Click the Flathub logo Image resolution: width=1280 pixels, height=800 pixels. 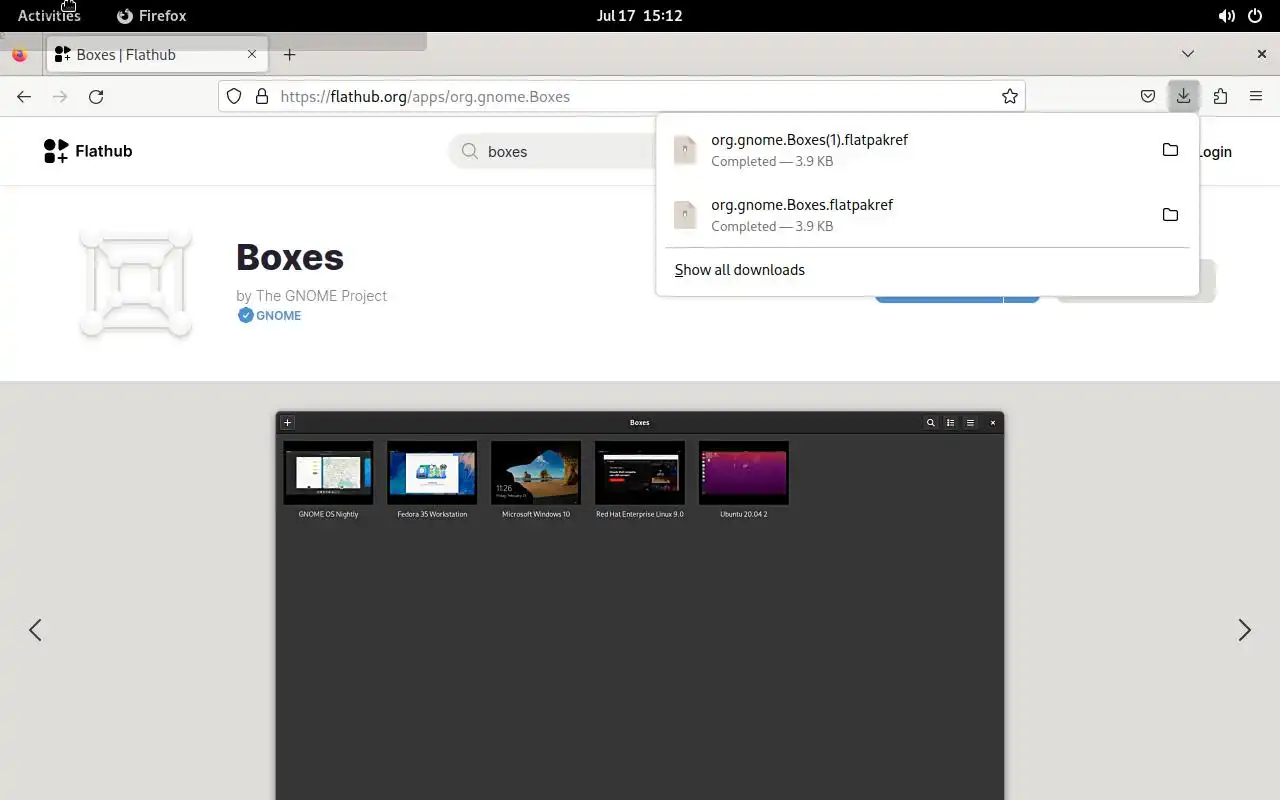88,151
